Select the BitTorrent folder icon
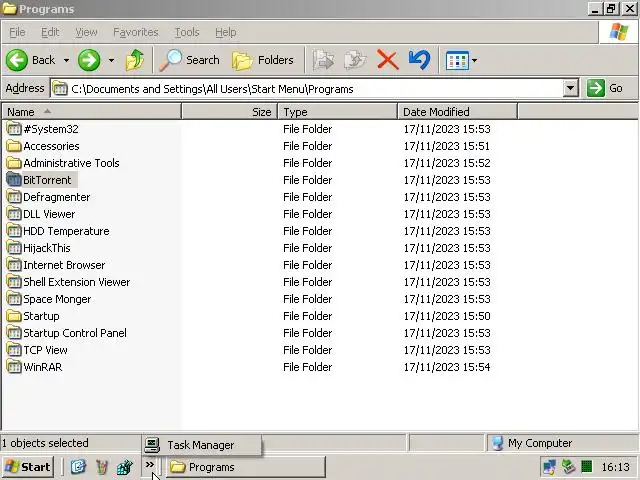This screenshot has width=640, height=480. tap(14, 180)
